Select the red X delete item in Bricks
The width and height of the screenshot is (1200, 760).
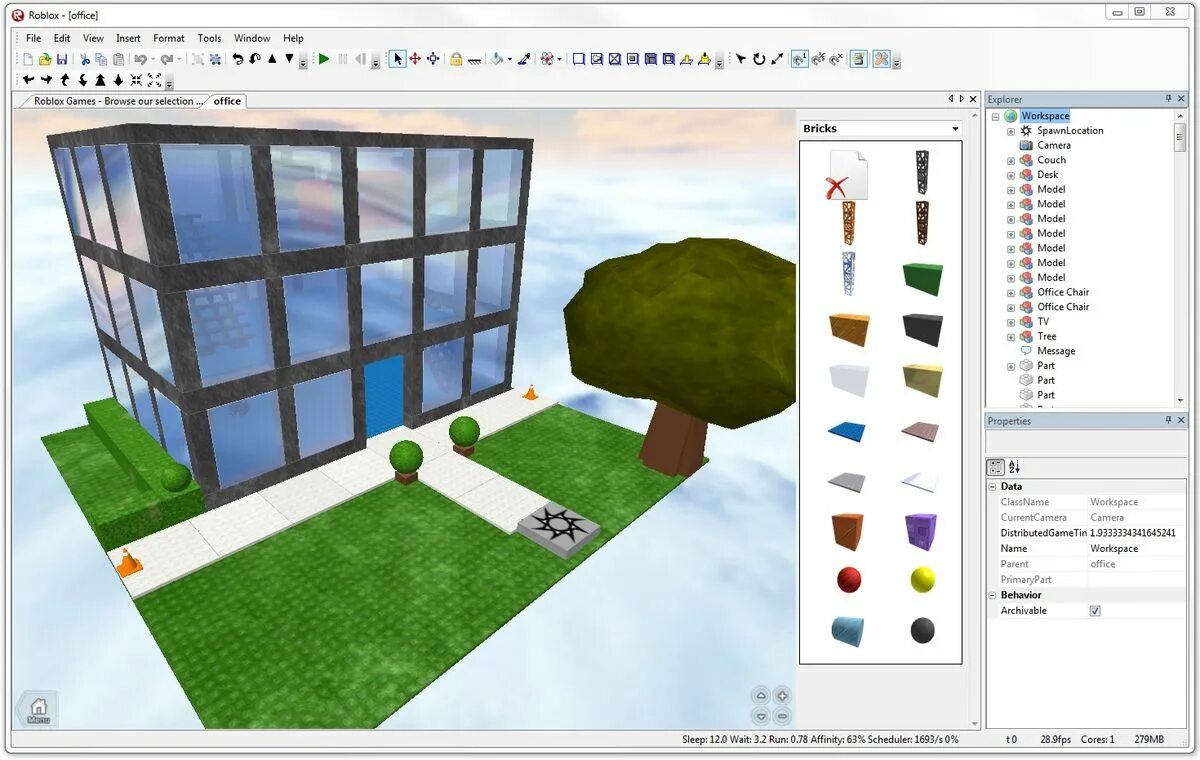pyautogui.click(x=846, y=175)
